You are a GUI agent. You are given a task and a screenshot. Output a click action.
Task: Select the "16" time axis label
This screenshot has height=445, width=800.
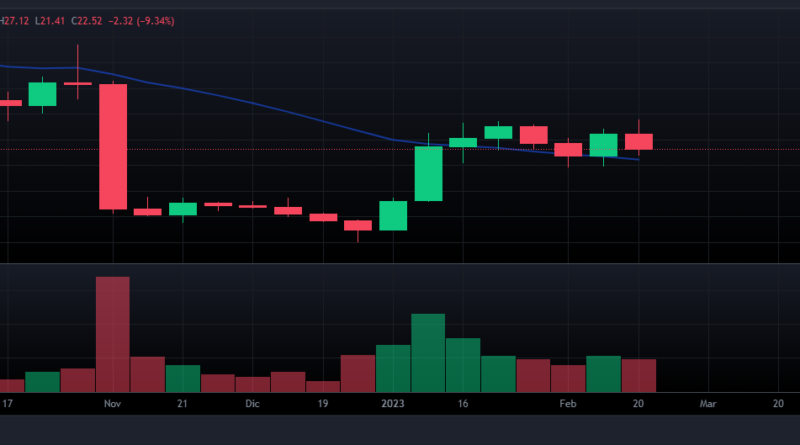pyautogui.click(x=463, y=404)
